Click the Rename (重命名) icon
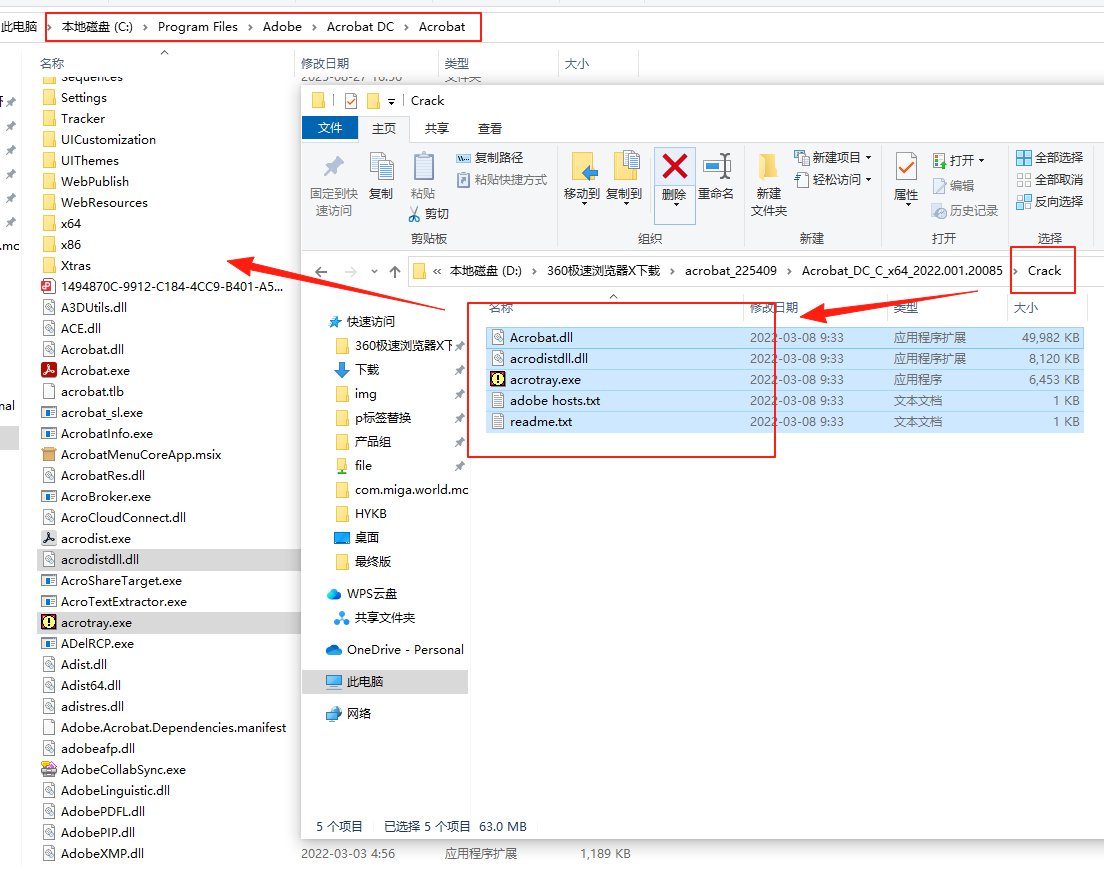 pos(716,167)
